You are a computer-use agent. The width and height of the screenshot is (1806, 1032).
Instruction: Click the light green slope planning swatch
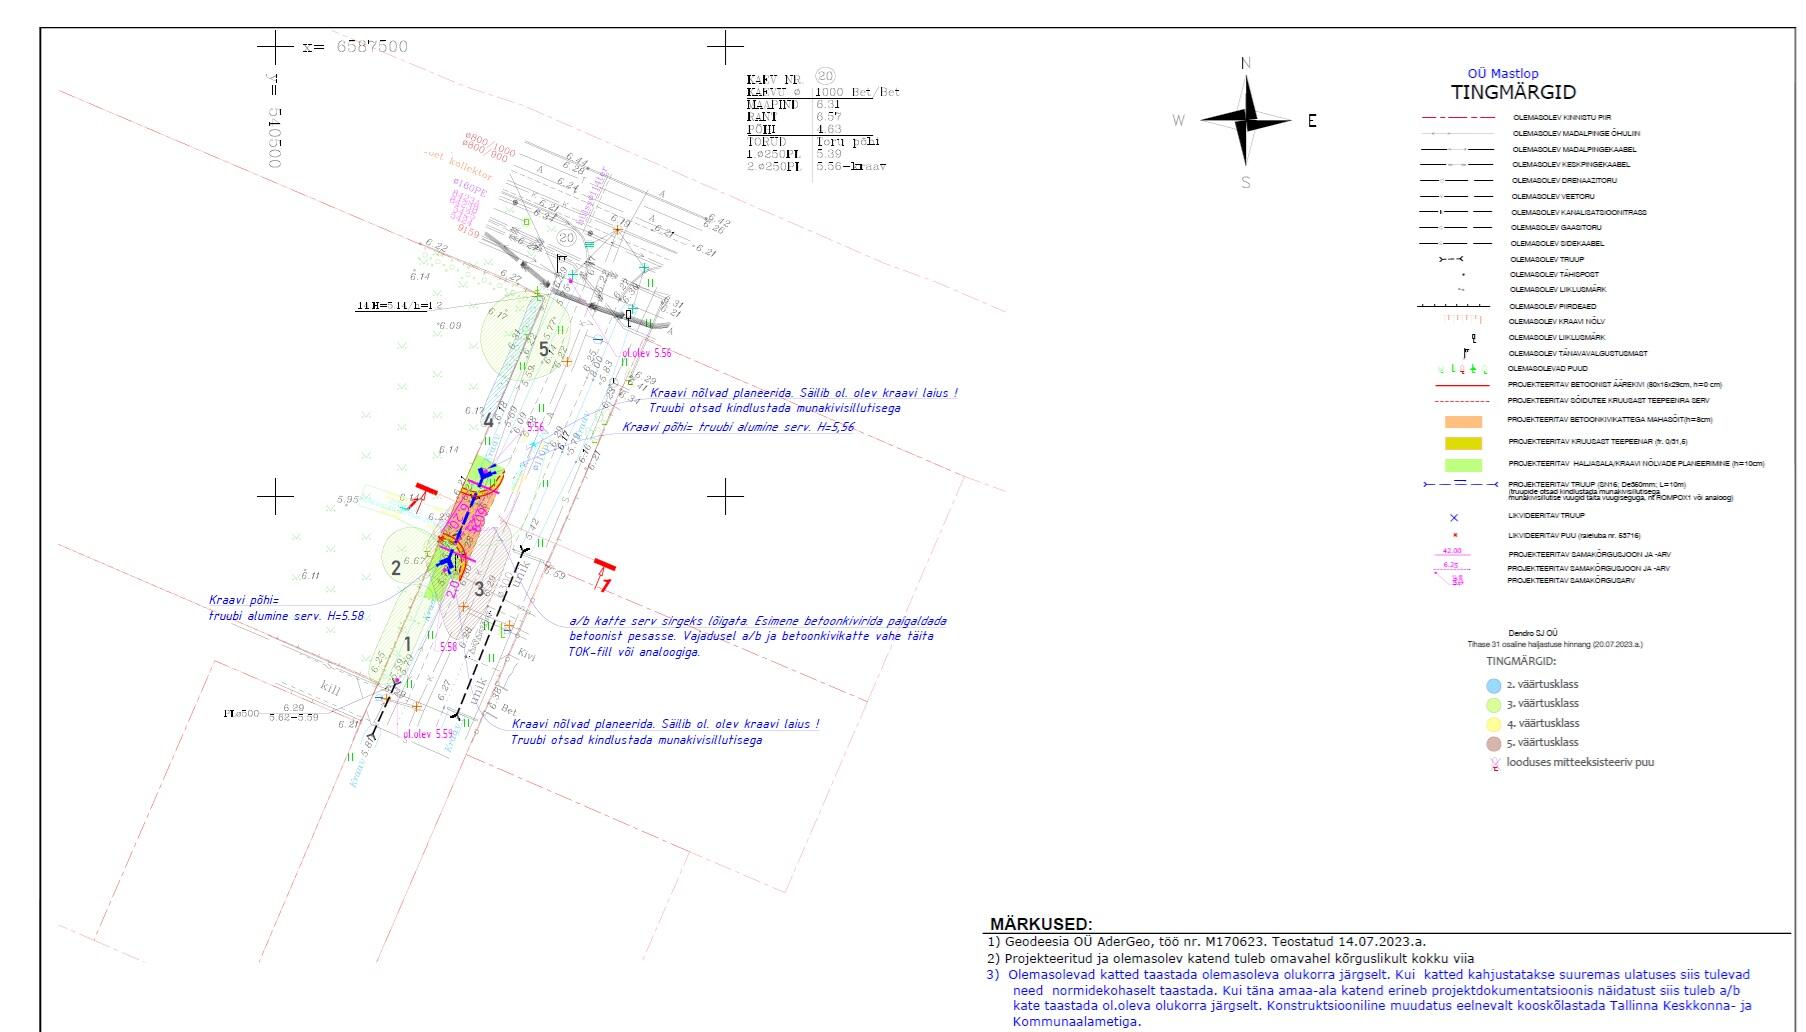[x=1463, y=465]
